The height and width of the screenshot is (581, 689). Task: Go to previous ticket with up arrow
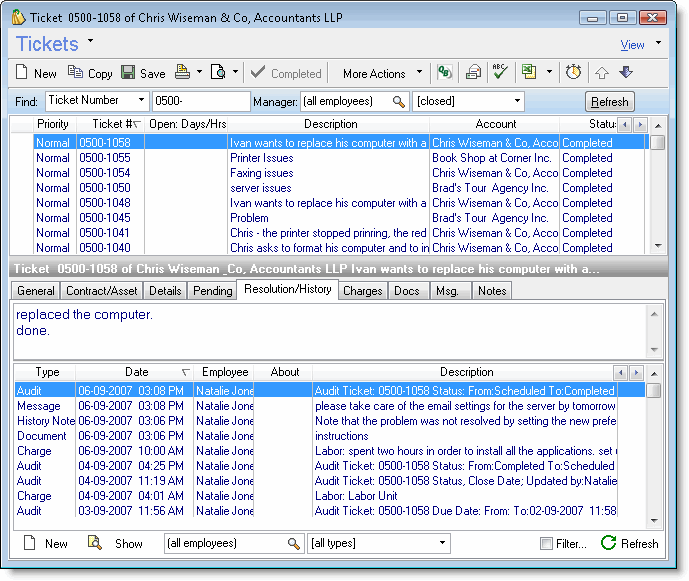(x=601, y=73)
